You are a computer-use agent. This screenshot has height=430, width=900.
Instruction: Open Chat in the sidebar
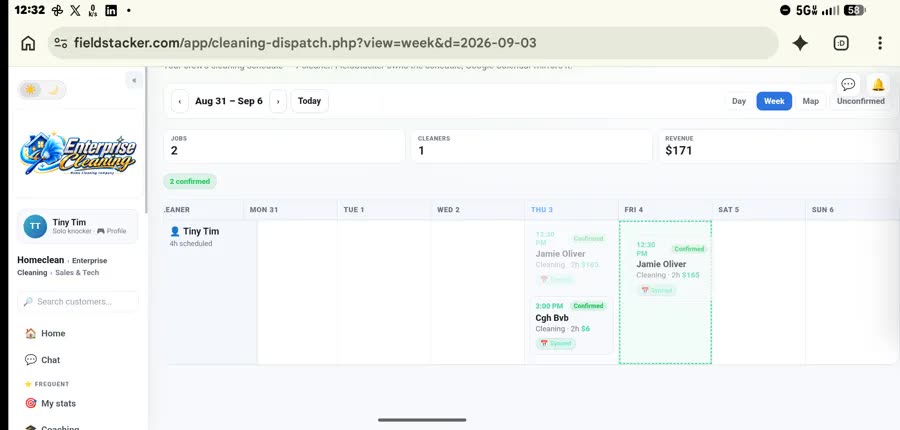coord(78,360)
